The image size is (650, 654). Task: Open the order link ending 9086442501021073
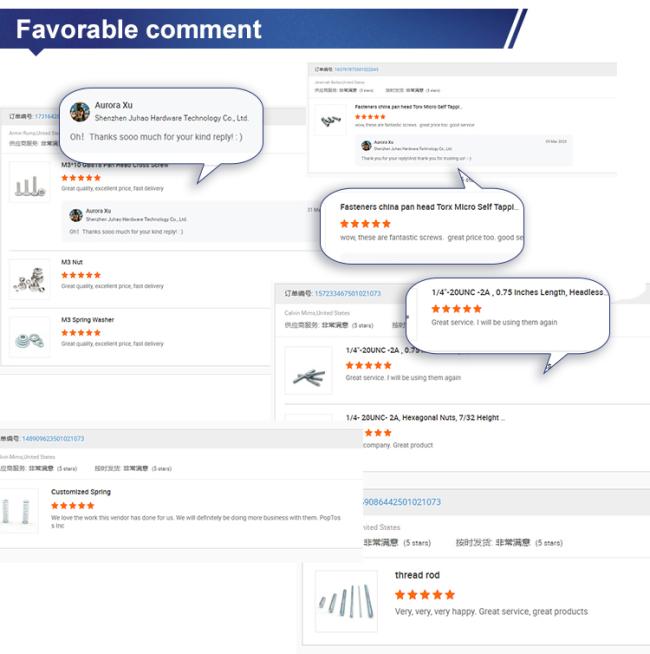tap(402, 502)
